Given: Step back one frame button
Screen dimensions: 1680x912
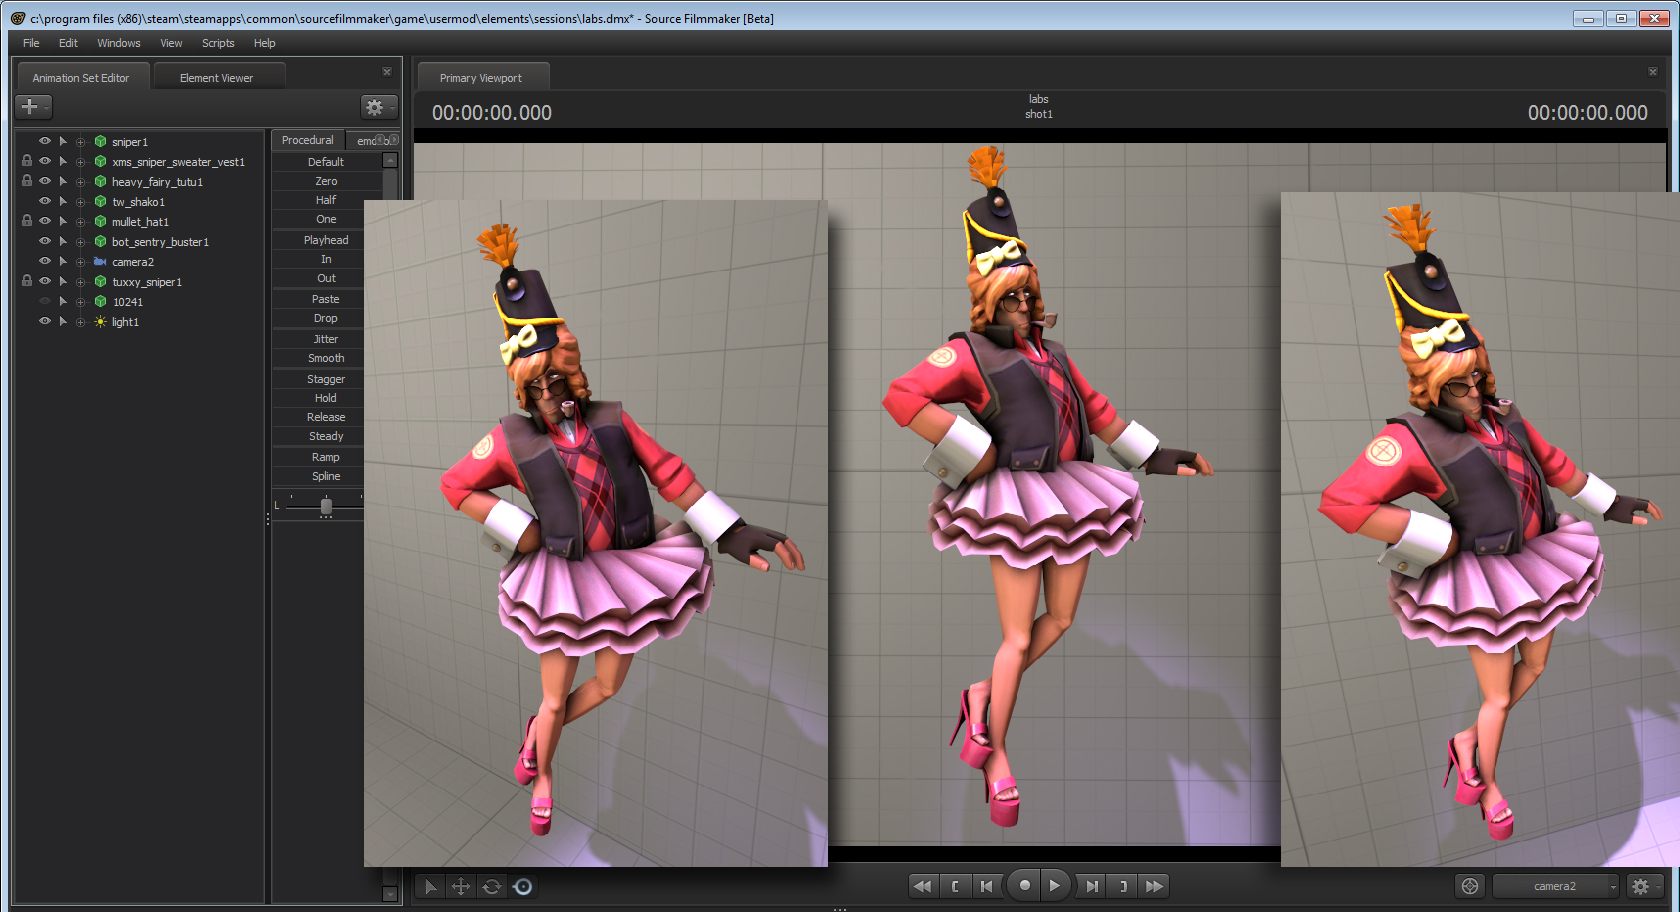Looking at the screenshot, I should point(987,886).
